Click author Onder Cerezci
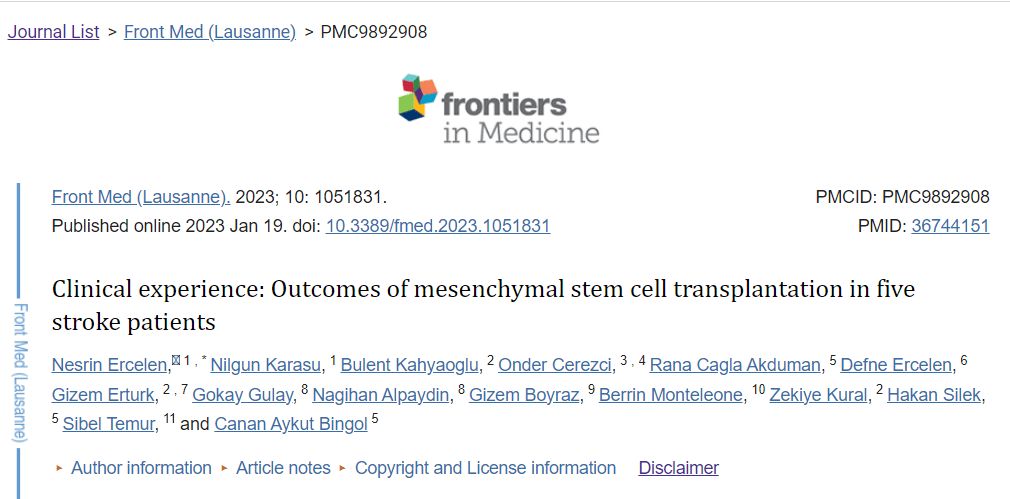This screenshot has width=1010, height=499. coord(555,364)
